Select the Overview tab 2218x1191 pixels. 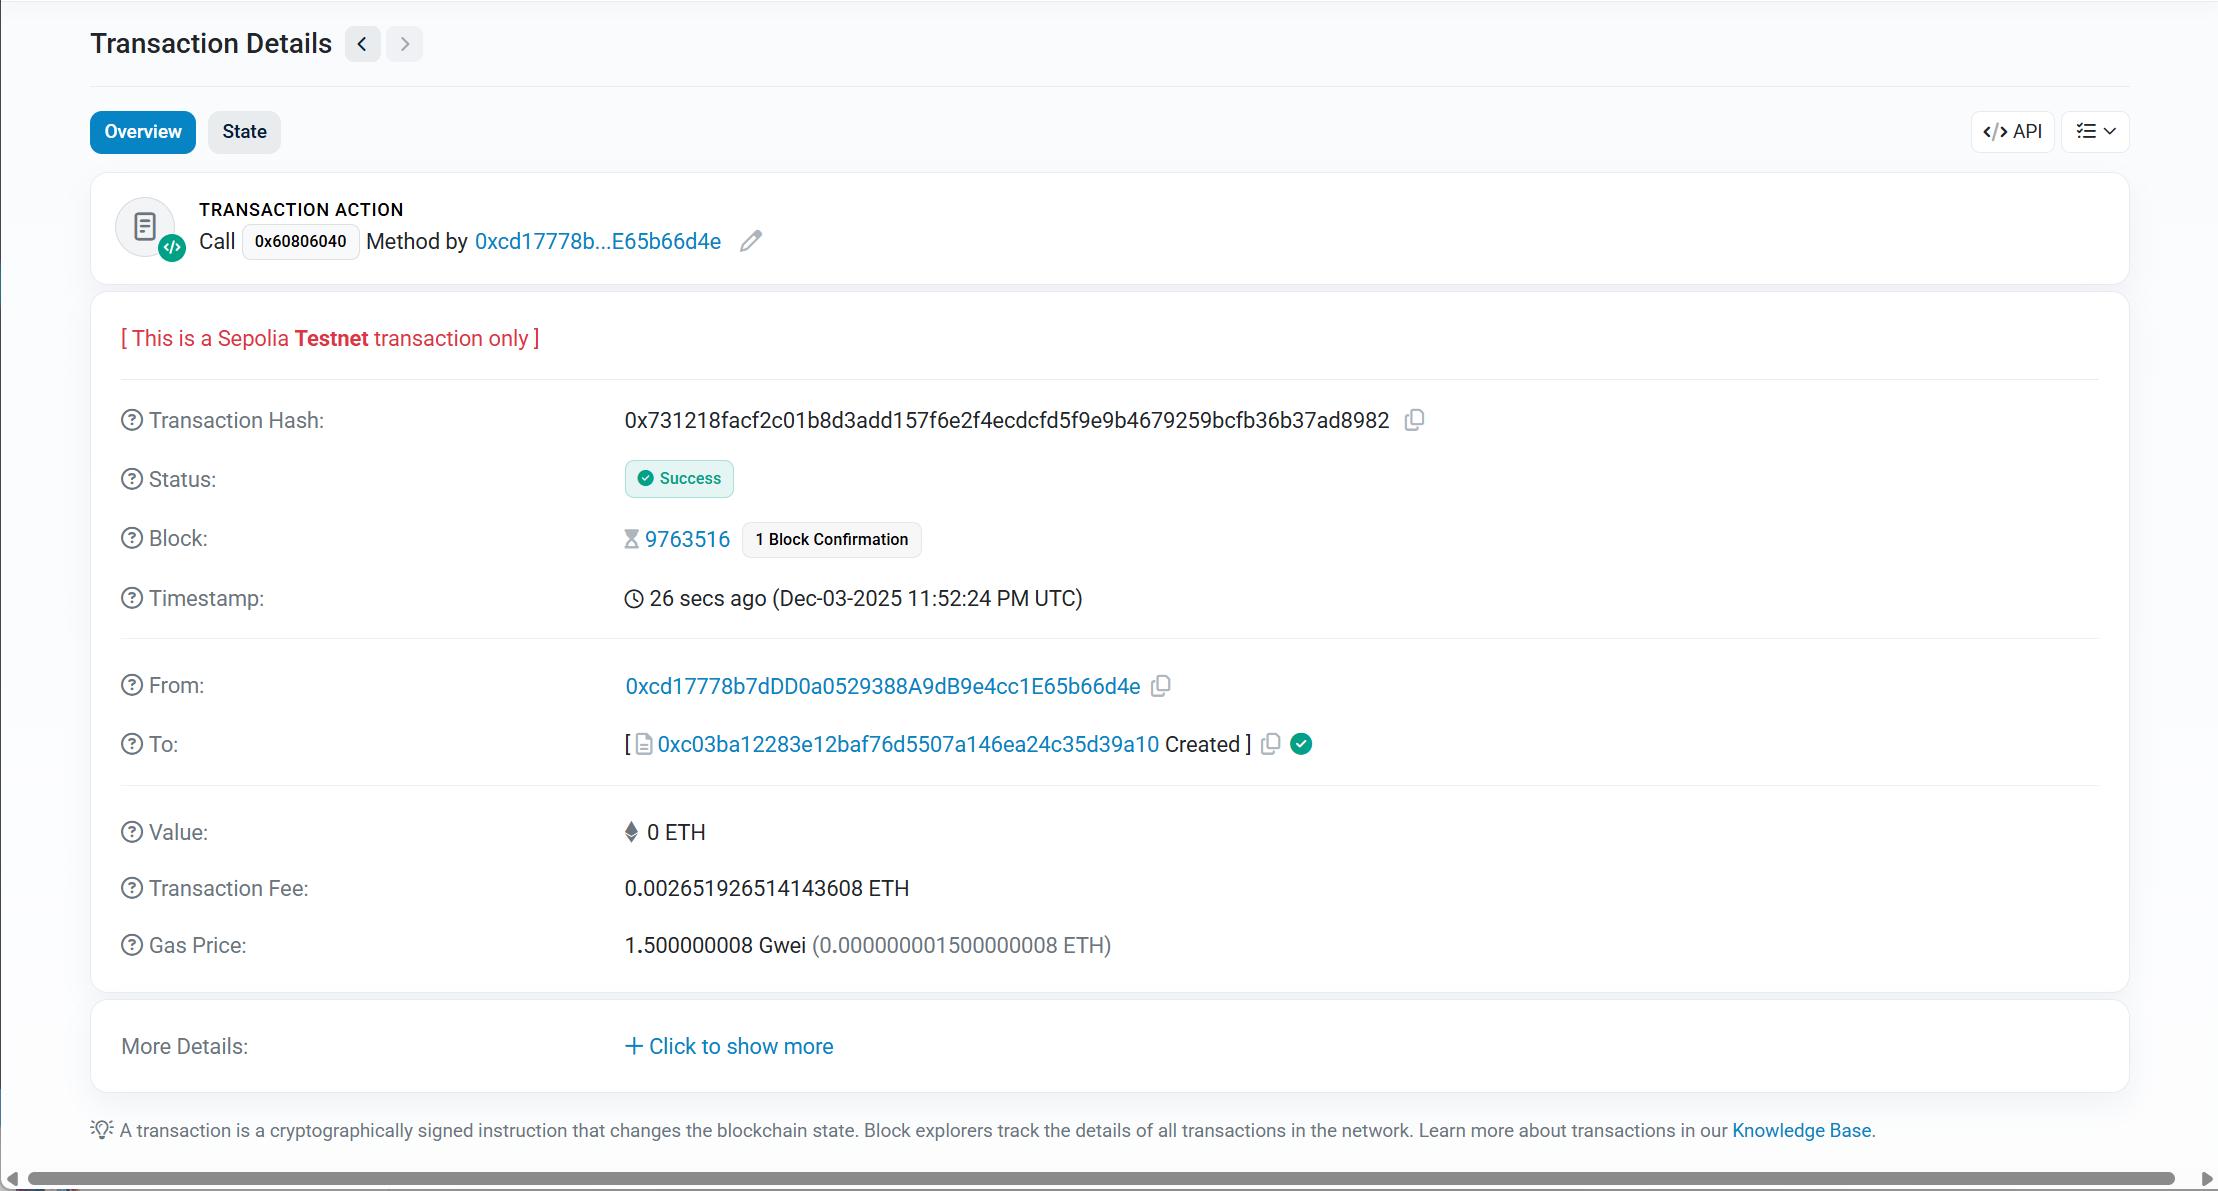tap(143, 132)
